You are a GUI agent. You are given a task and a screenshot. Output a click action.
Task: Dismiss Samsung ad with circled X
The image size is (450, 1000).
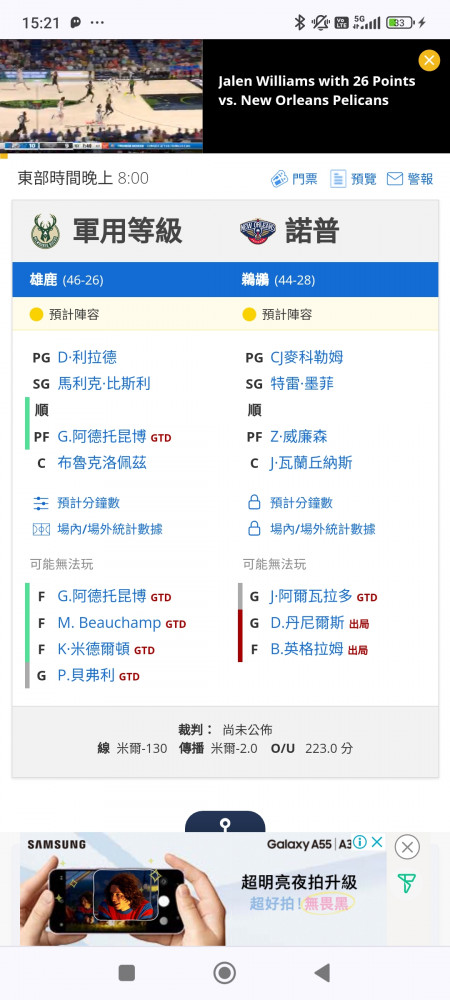point(407,848)
